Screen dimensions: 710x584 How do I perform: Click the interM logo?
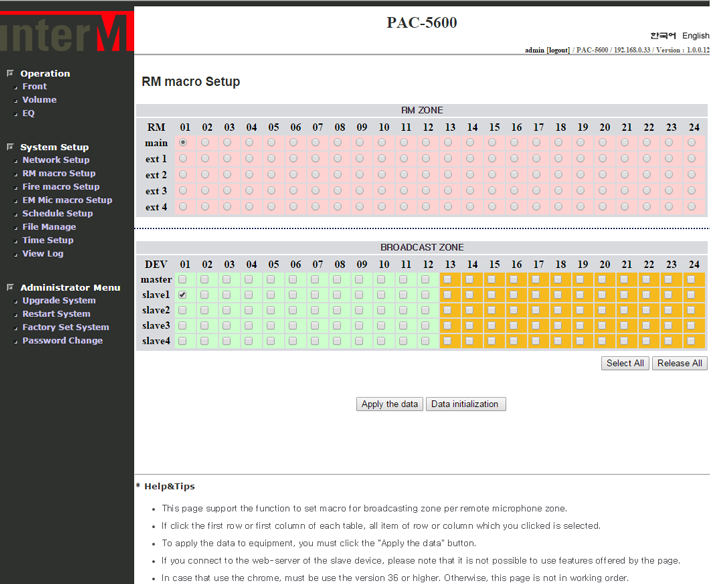(x=67, y=32)
